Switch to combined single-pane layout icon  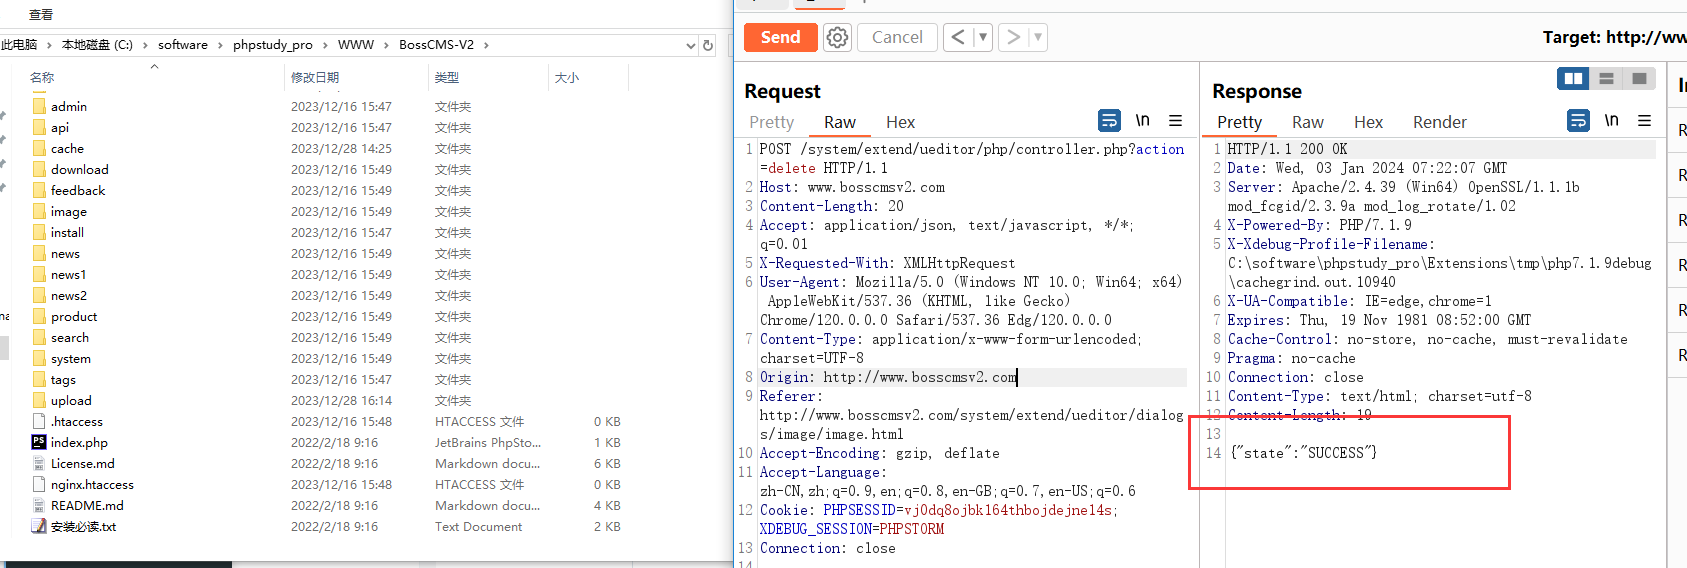(1639, 79)
